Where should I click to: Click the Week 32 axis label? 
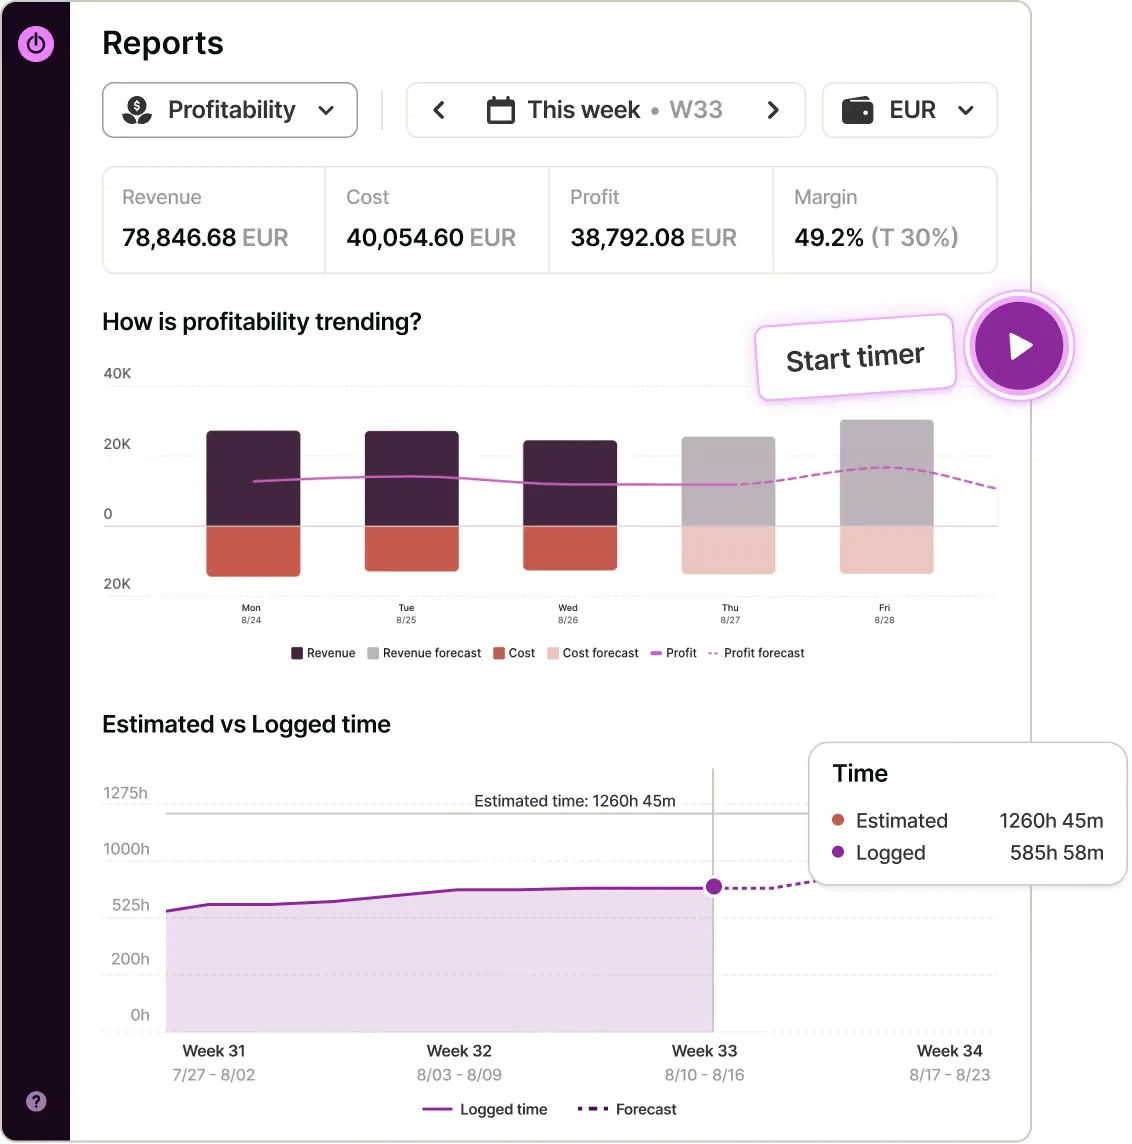(x=459, y=1062)
